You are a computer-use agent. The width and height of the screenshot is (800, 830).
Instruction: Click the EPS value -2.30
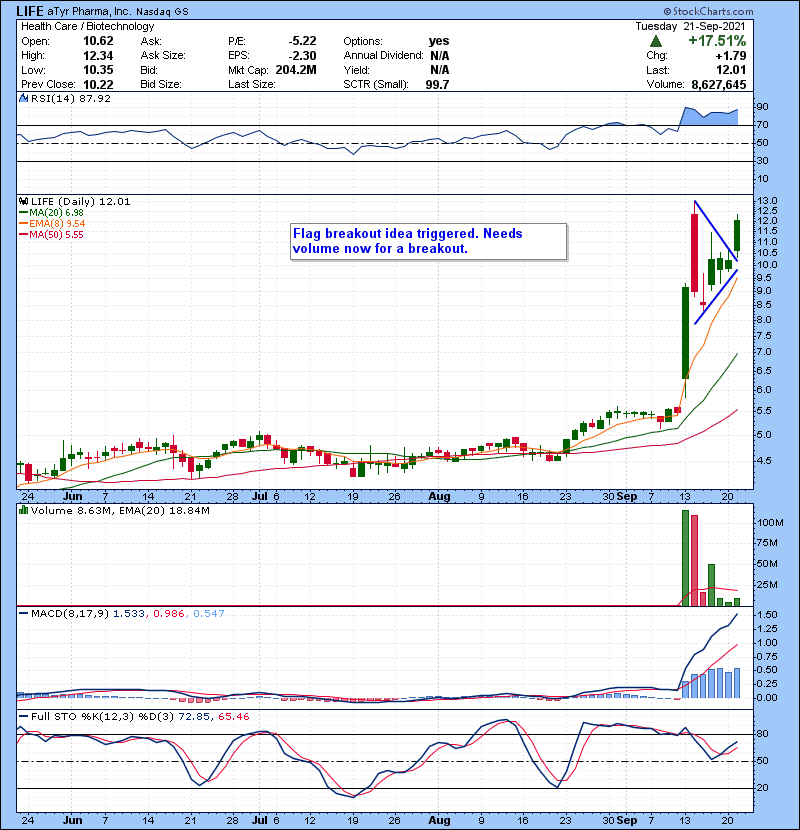(x=302, y=56)
